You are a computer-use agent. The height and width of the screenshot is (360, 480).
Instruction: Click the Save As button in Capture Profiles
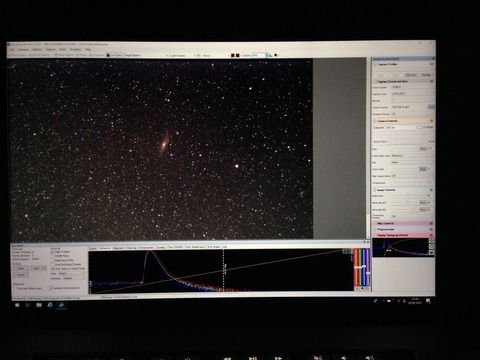[x=411, y=75]
